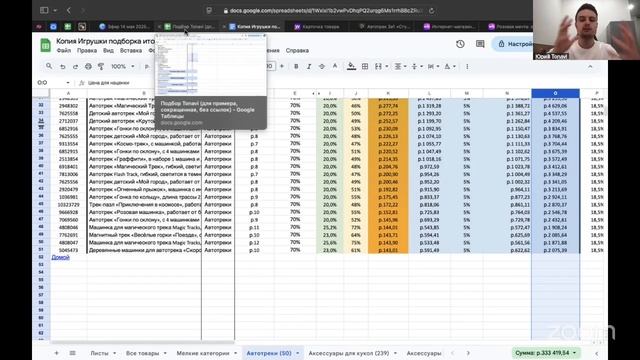This screenshot has height=360, width=640.
Task: Open the all sheets list icon
Action: (72, 353)
